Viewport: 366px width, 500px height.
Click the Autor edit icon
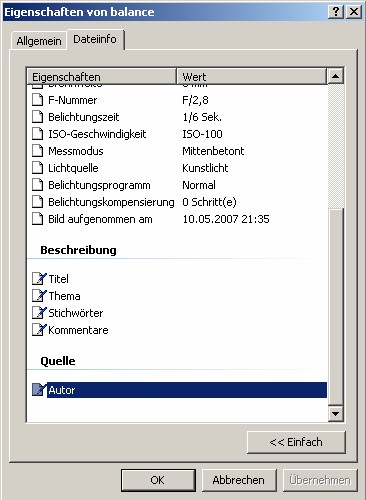pos(39,390)
